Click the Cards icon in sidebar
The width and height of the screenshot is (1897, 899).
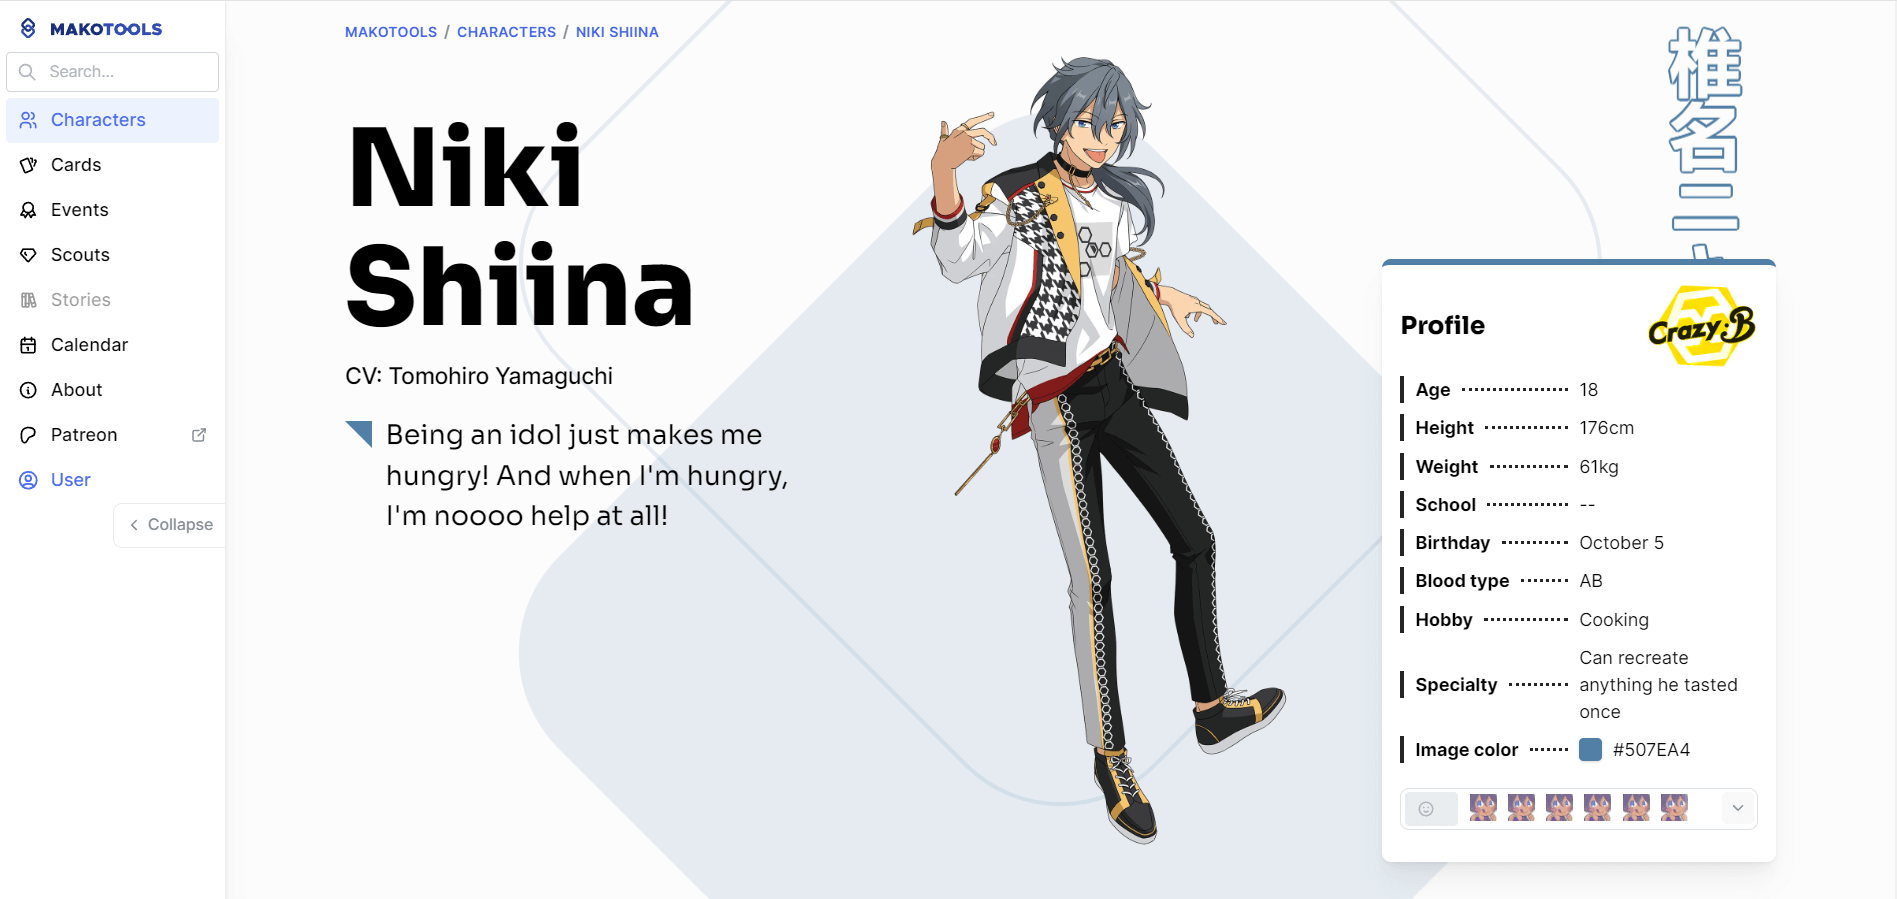(28, 165)
